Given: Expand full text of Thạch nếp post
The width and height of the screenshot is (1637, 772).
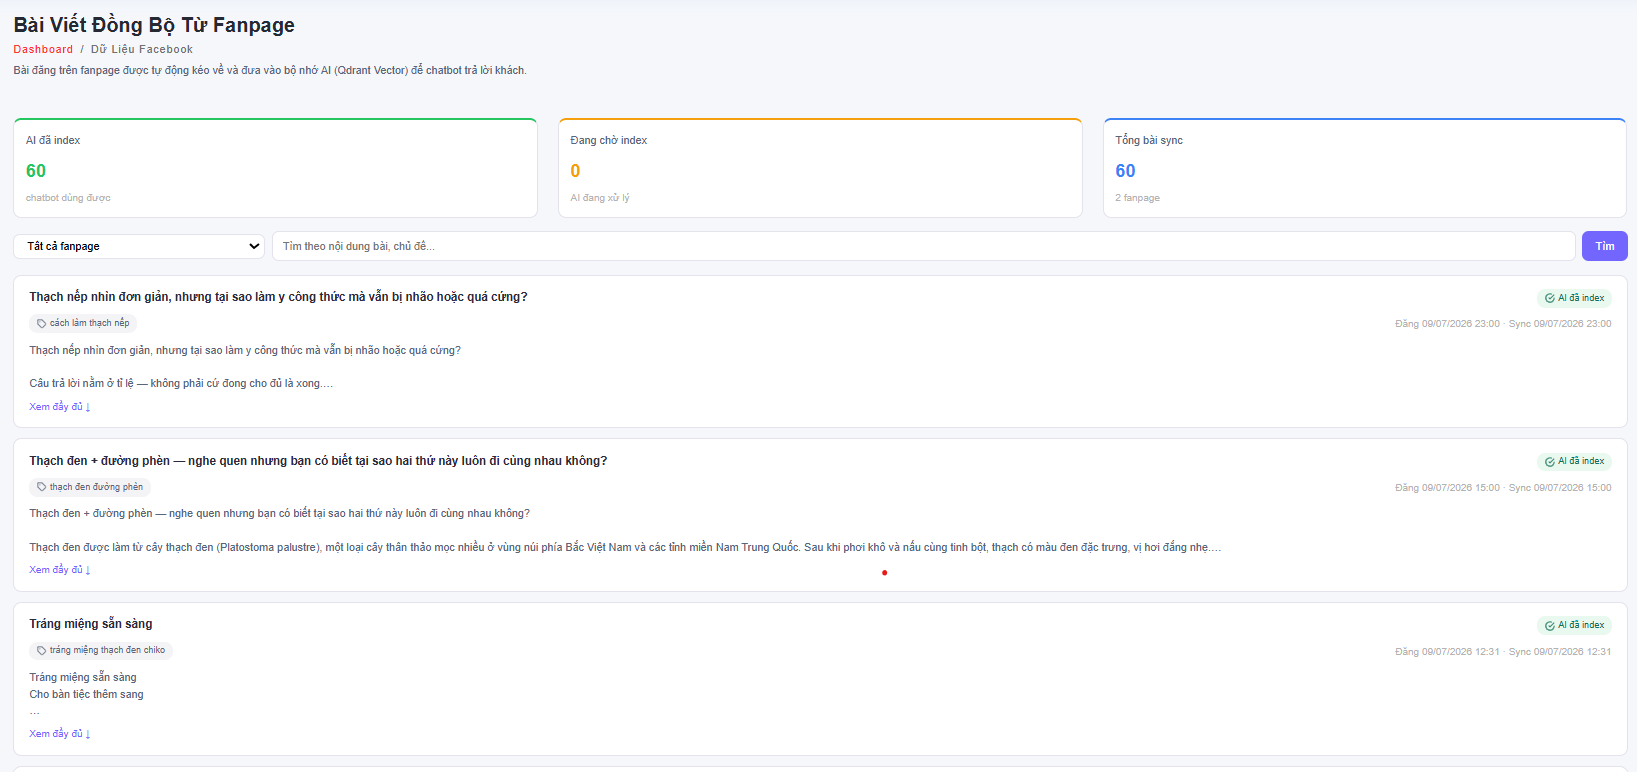Looking at the screenshot, I should (60, 407).
